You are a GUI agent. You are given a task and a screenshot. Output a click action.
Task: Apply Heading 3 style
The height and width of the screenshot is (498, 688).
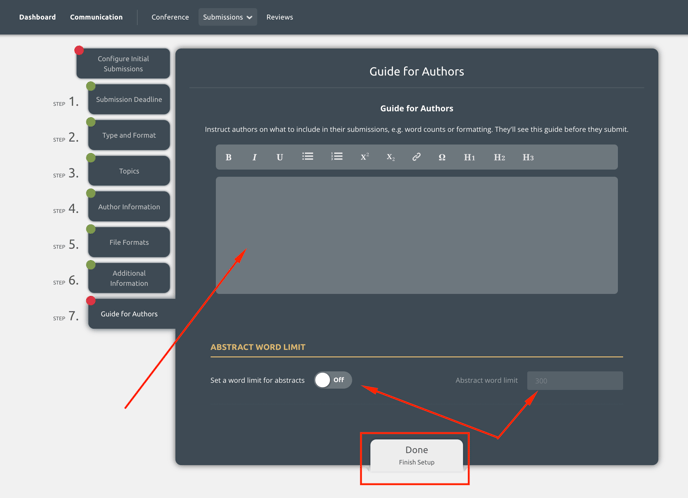(x=528, y=157)
